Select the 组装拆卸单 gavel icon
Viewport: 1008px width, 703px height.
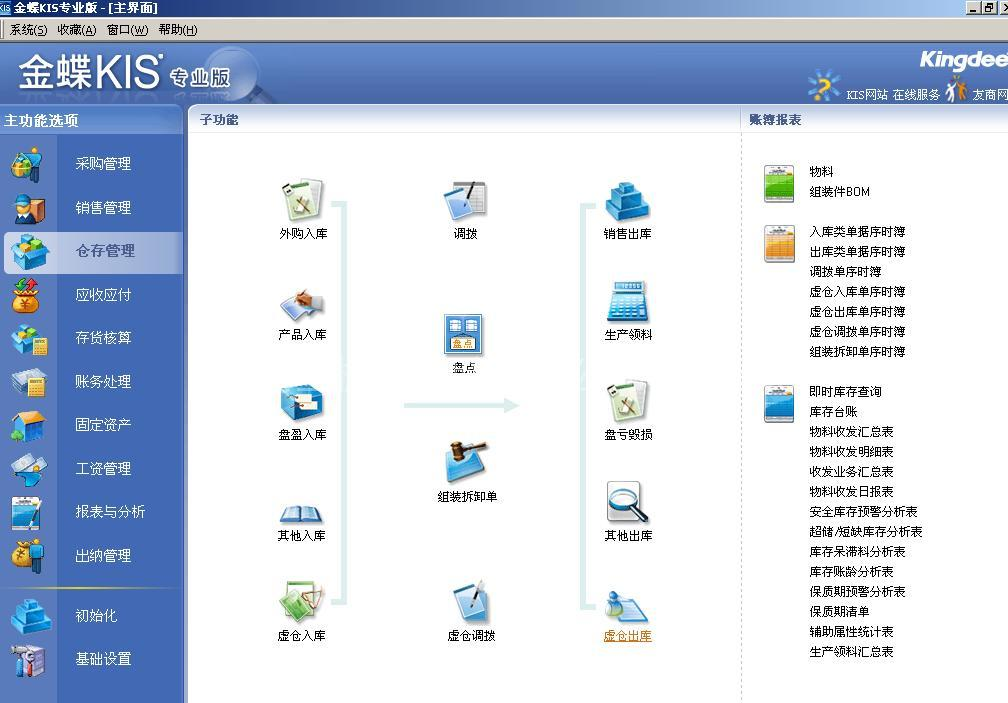pyautogui.click(x=467, y=461)
